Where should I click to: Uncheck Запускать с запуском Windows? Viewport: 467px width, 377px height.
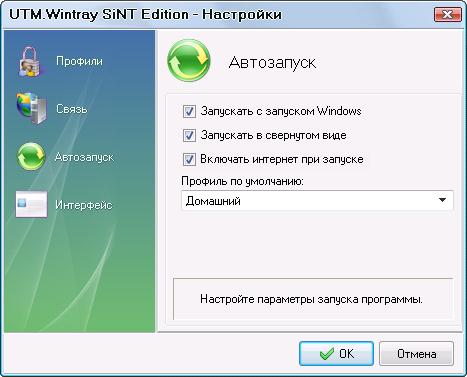click(x=189, y=111)
